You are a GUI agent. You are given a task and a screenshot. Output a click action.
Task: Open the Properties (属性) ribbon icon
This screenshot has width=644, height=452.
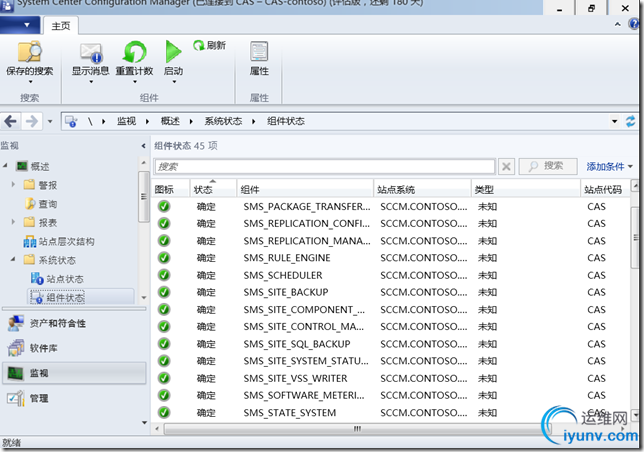coord(259,51)
